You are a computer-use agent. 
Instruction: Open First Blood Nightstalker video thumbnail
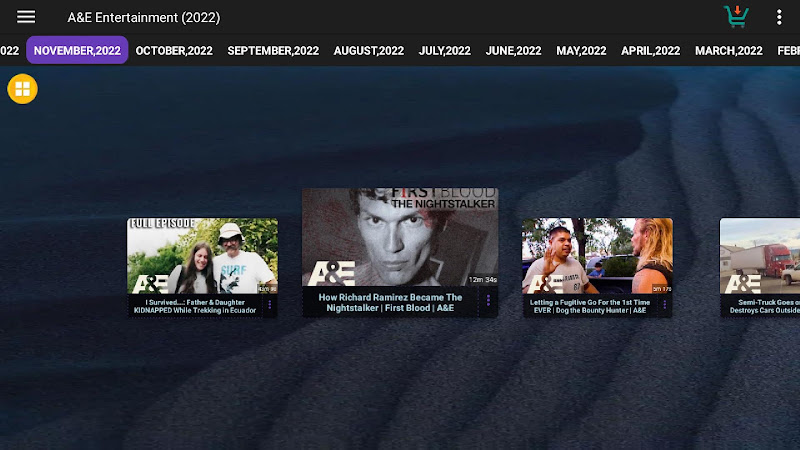pyautogui.click(x=400, y=237)
